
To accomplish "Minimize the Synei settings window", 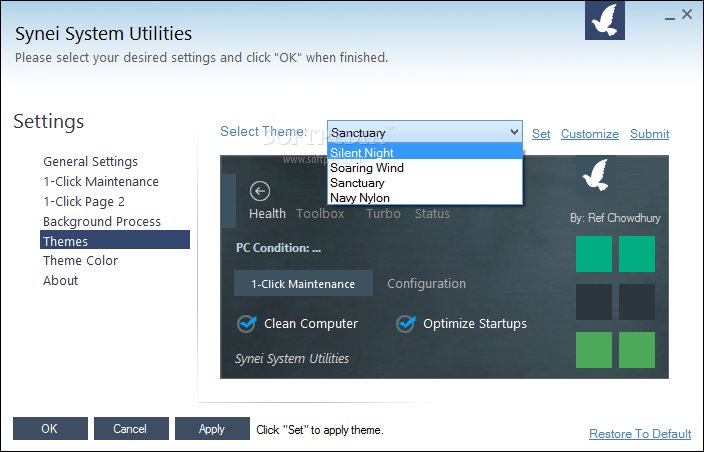I will click(x=670, y=18).
